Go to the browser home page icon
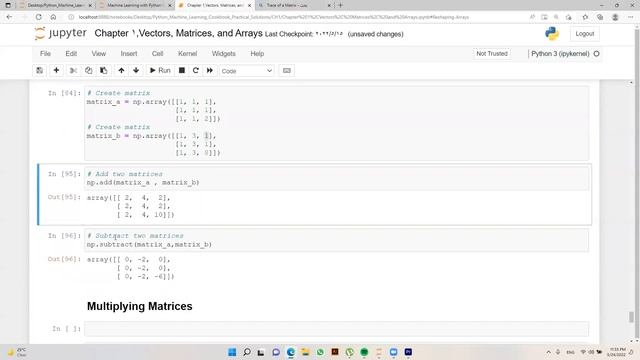The height and width of the screenshot is (360, 640). click(x=53, y=17)
